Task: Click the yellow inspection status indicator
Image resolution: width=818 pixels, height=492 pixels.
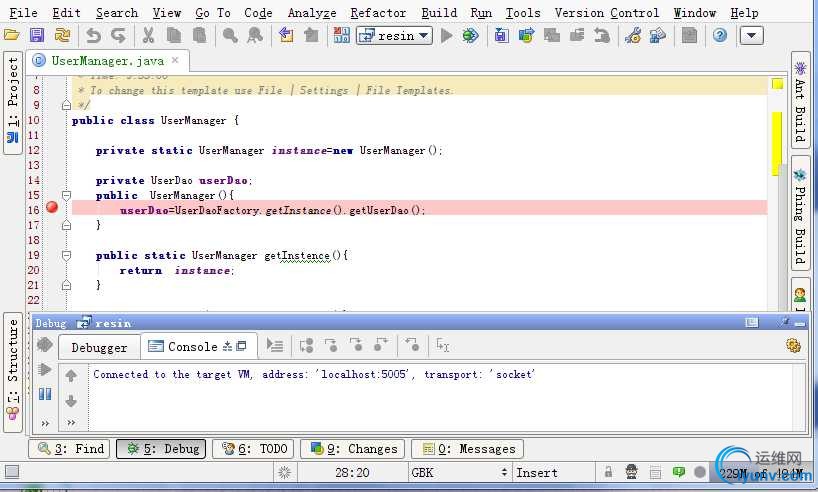Action: tap(777, 84)
